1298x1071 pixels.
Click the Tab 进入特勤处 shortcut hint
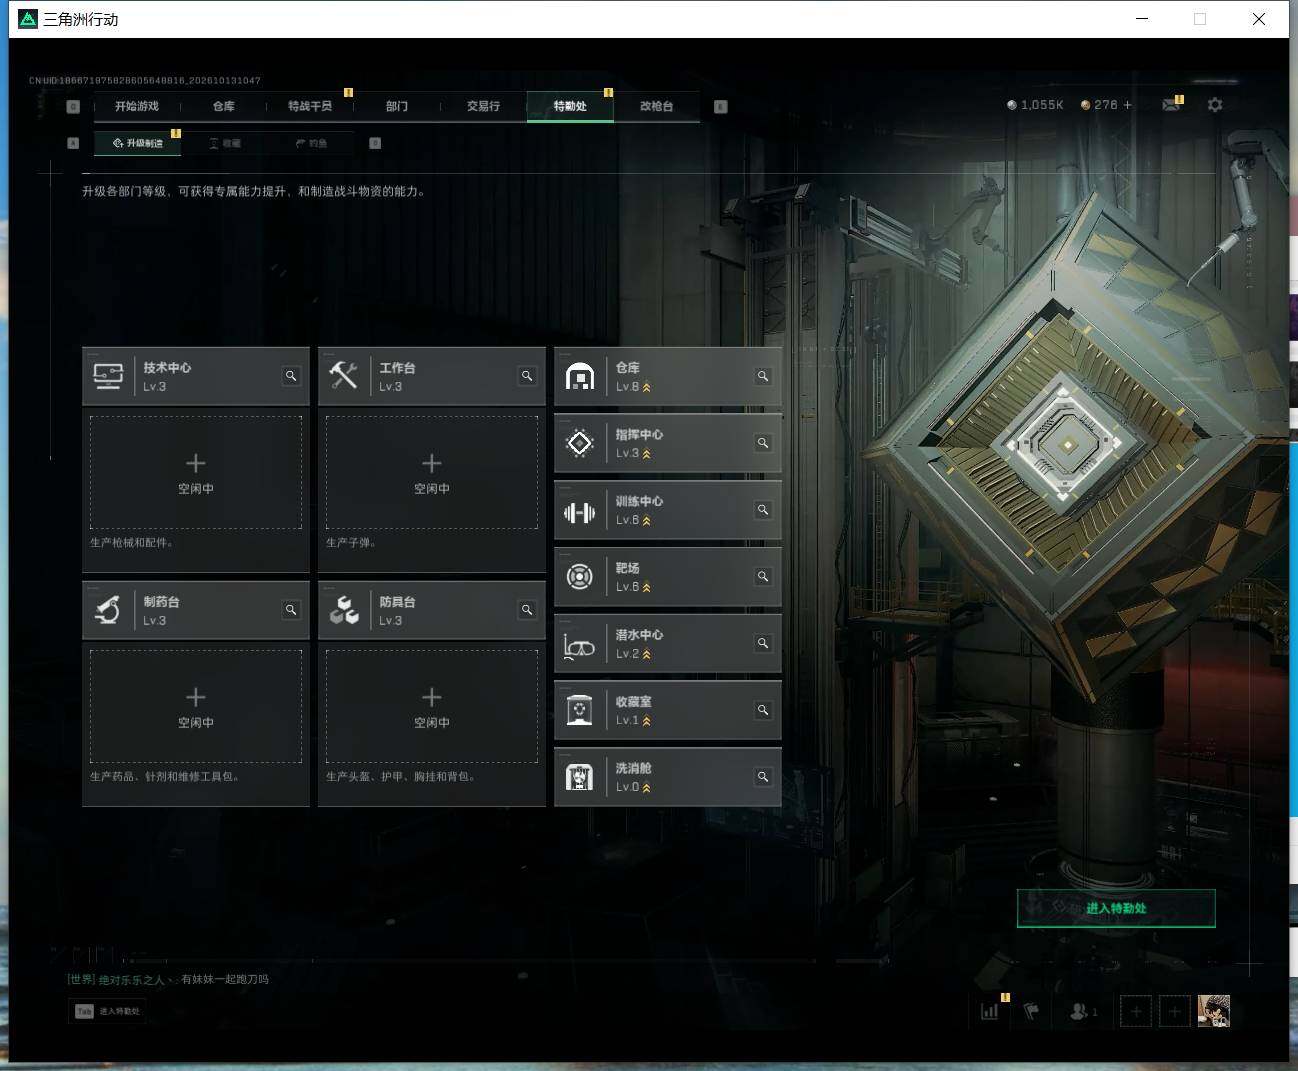click(108, 1011)
